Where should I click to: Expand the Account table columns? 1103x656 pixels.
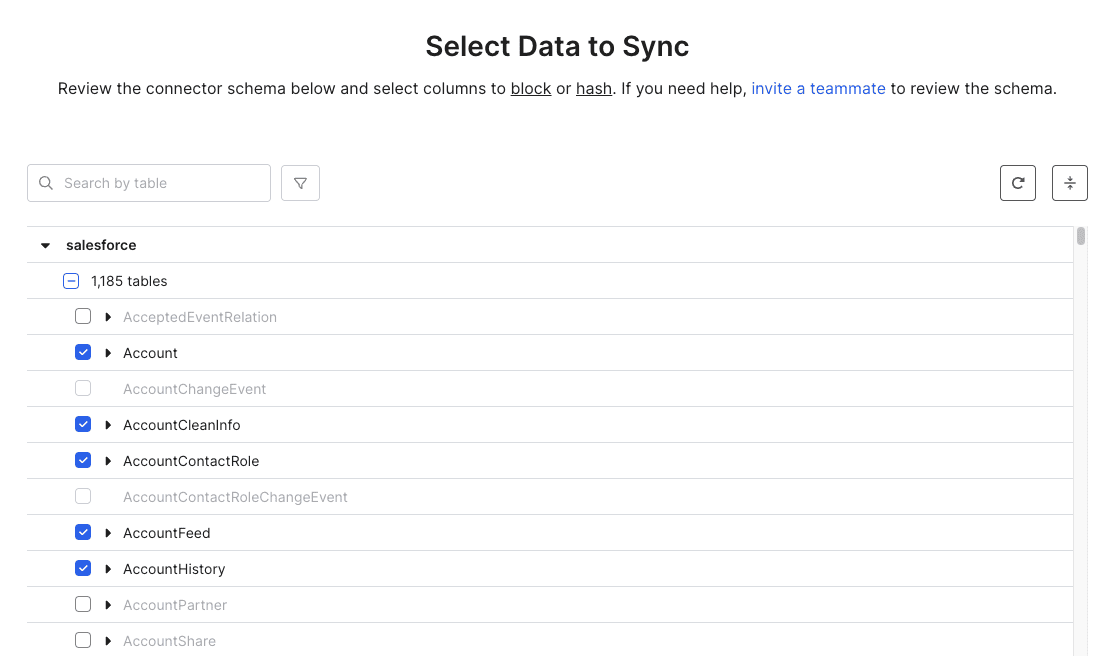tap(108, 353)
